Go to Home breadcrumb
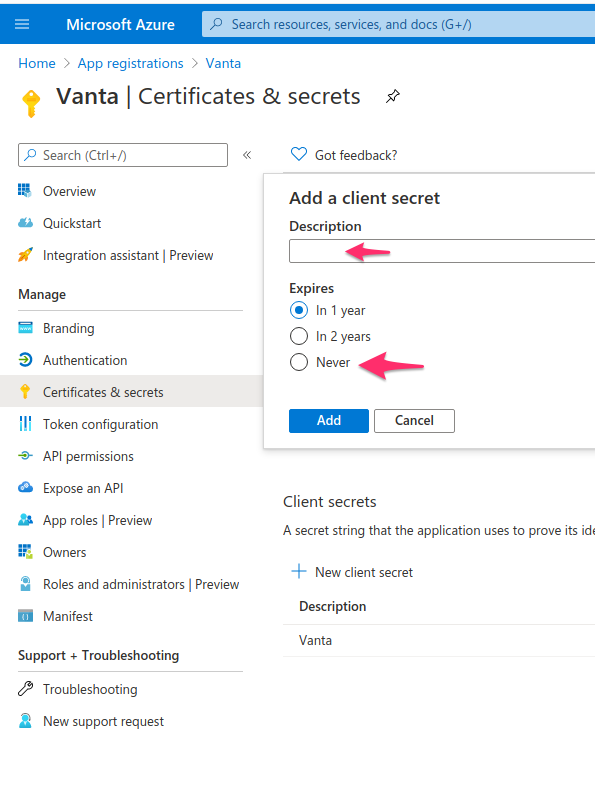This screenshot has height=799, width=595. pos(37,63)
